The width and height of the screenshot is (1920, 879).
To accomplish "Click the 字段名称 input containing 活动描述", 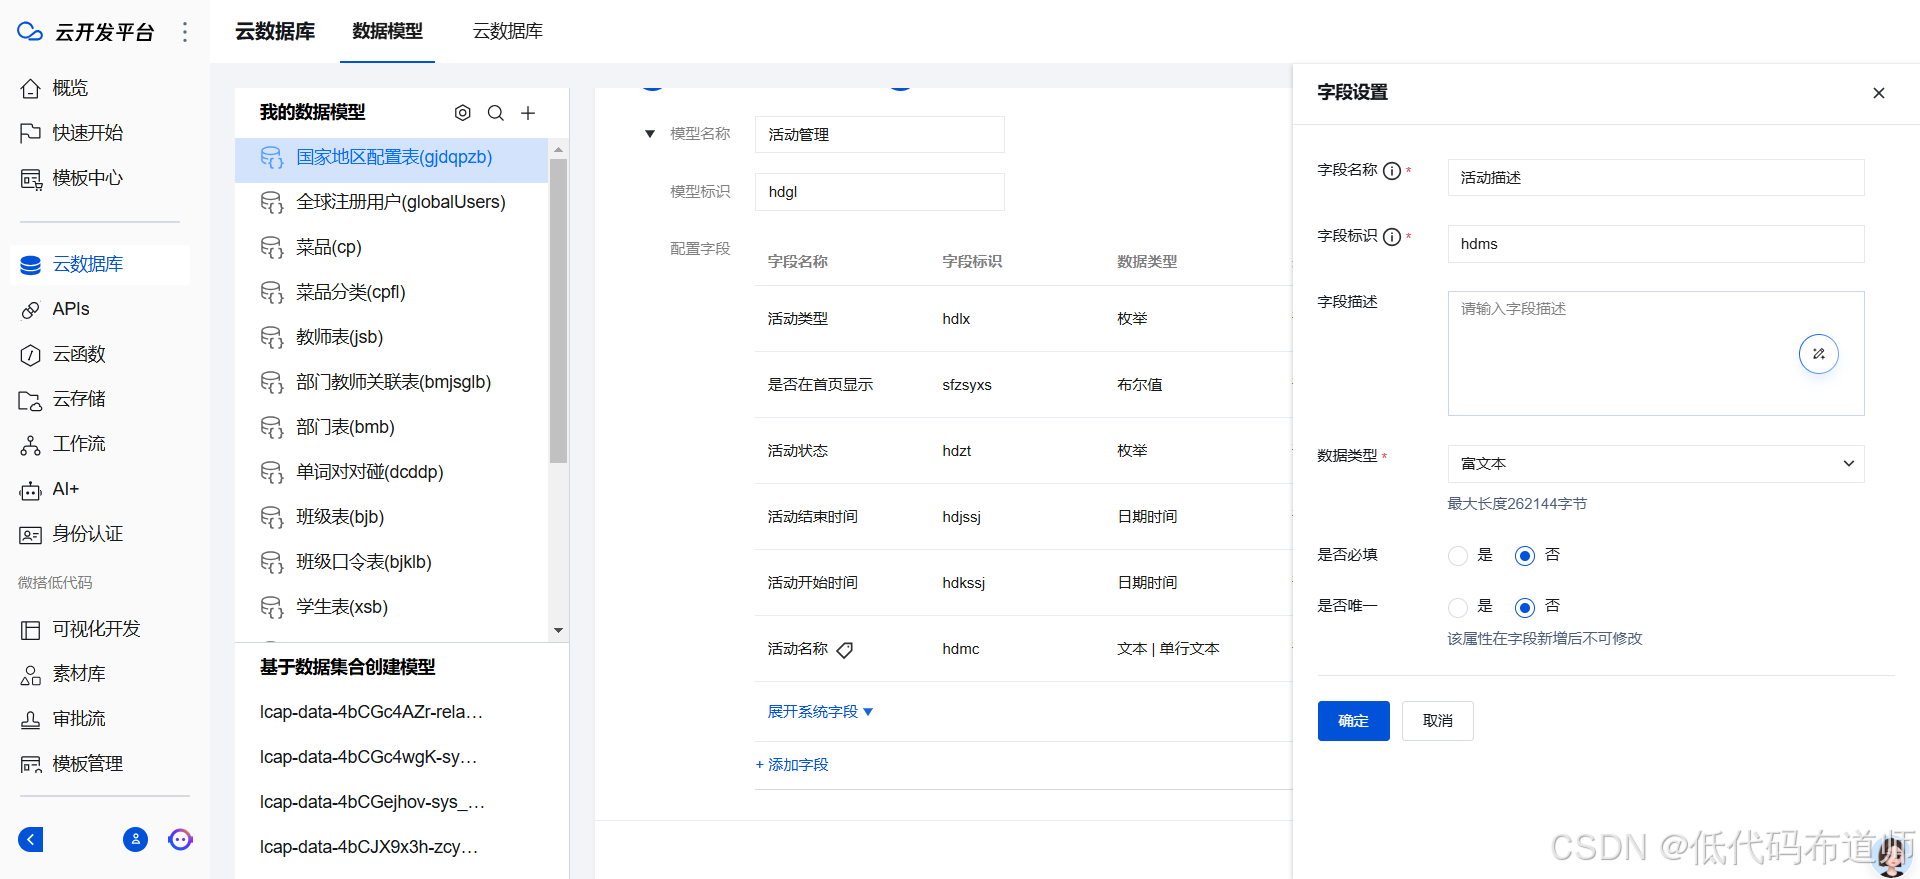I will point(1655,178).
